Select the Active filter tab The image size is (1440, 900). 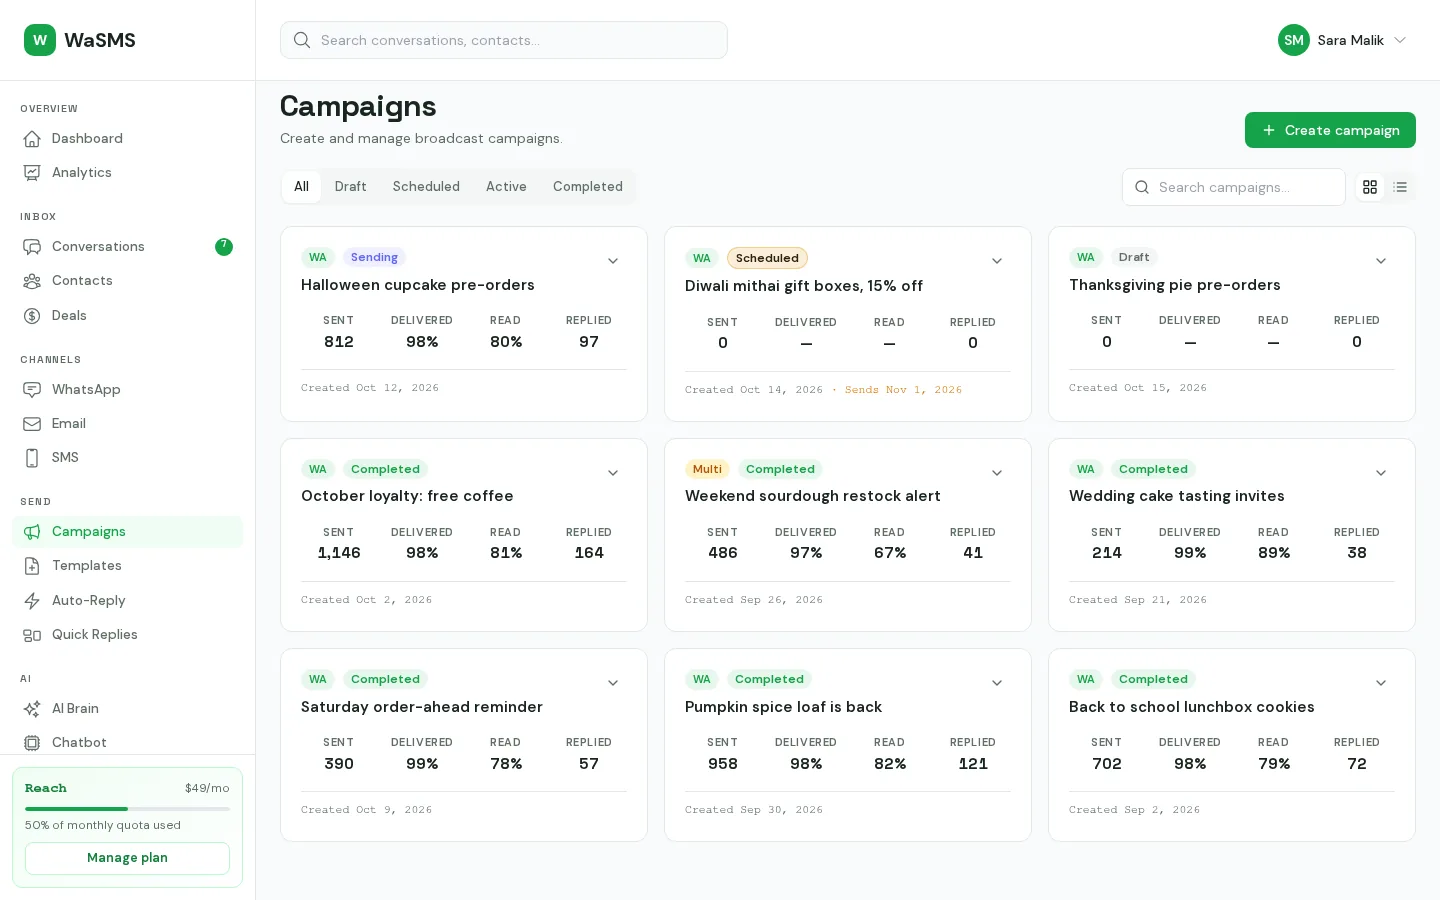tap(506, 187)
